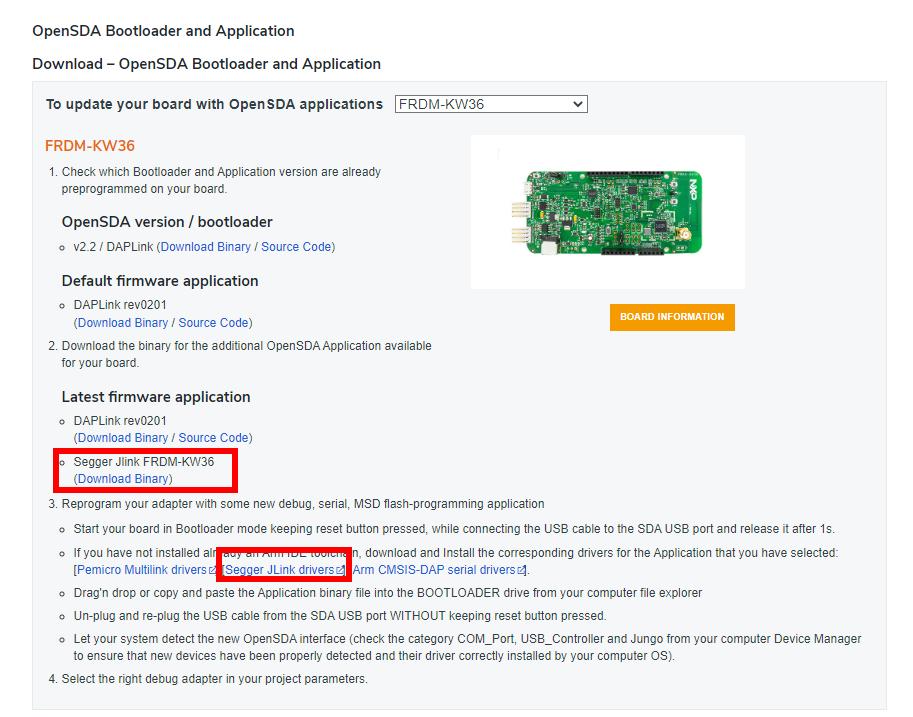The image size is (913, 717).
Task: Download DAPLink rev0201 Binary under Latest firmware
Action: [123, 438]
